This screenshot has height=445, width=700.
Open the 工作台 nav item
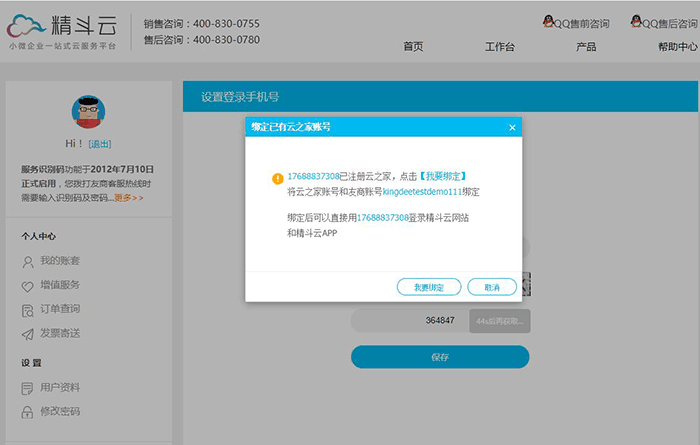coord(500,46)
